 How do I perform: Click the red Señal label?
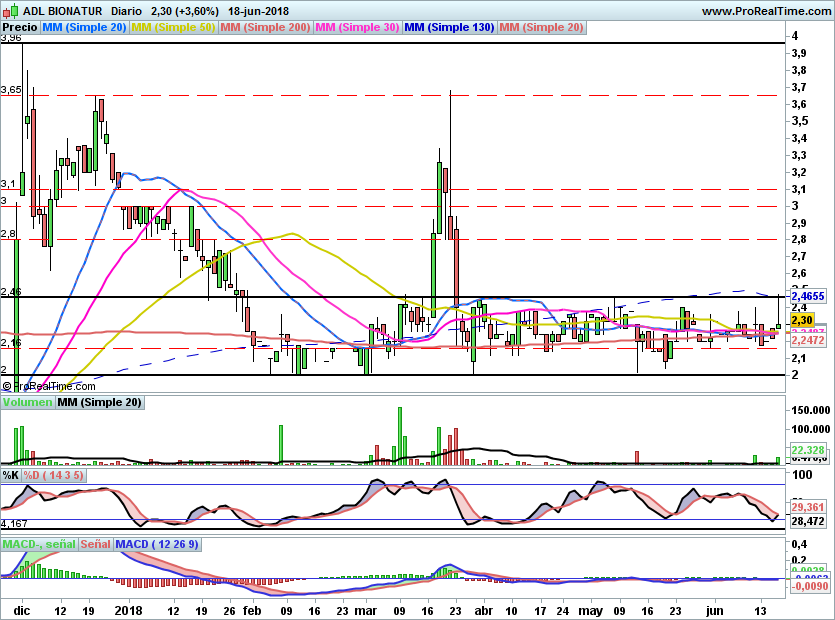click(x=95, y=544)
